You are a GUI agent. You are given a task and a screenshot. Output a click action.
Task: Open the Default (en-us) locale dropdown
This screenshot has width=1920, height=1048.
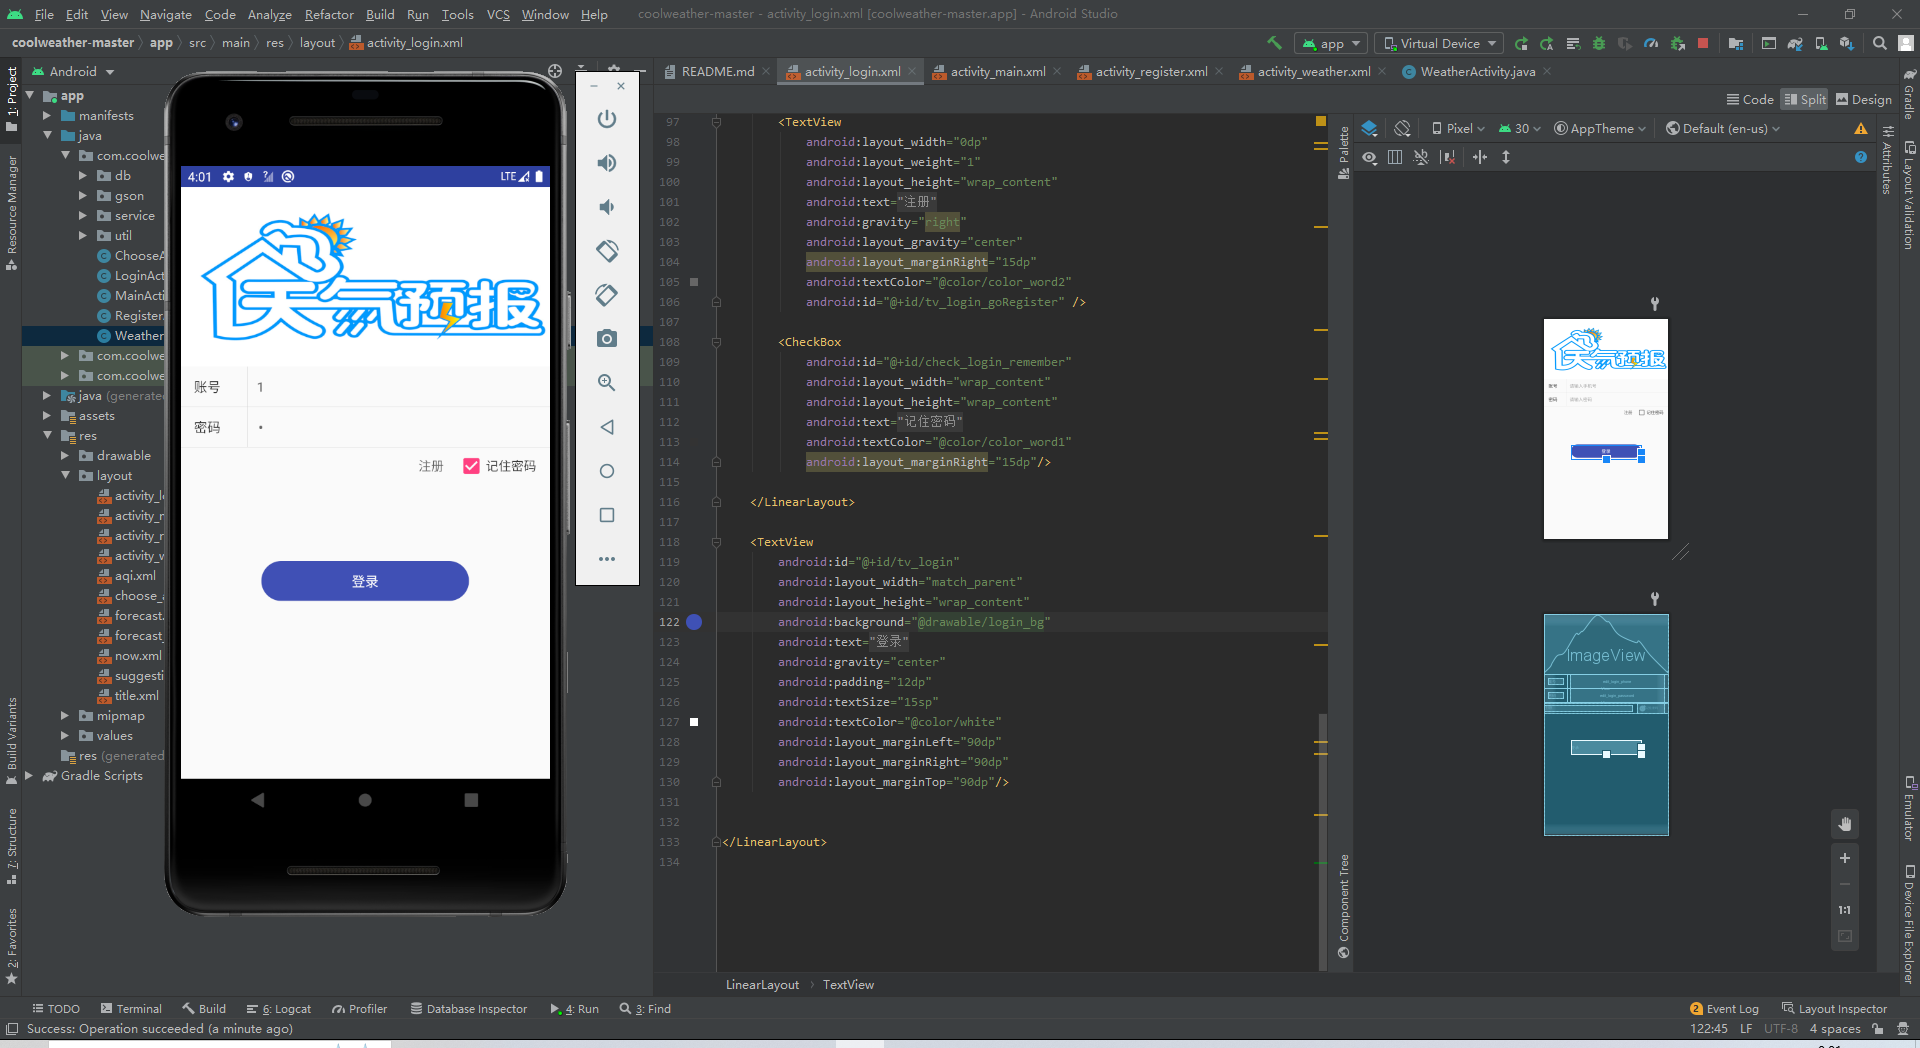pyautogui.click(x=1723, y=129)
